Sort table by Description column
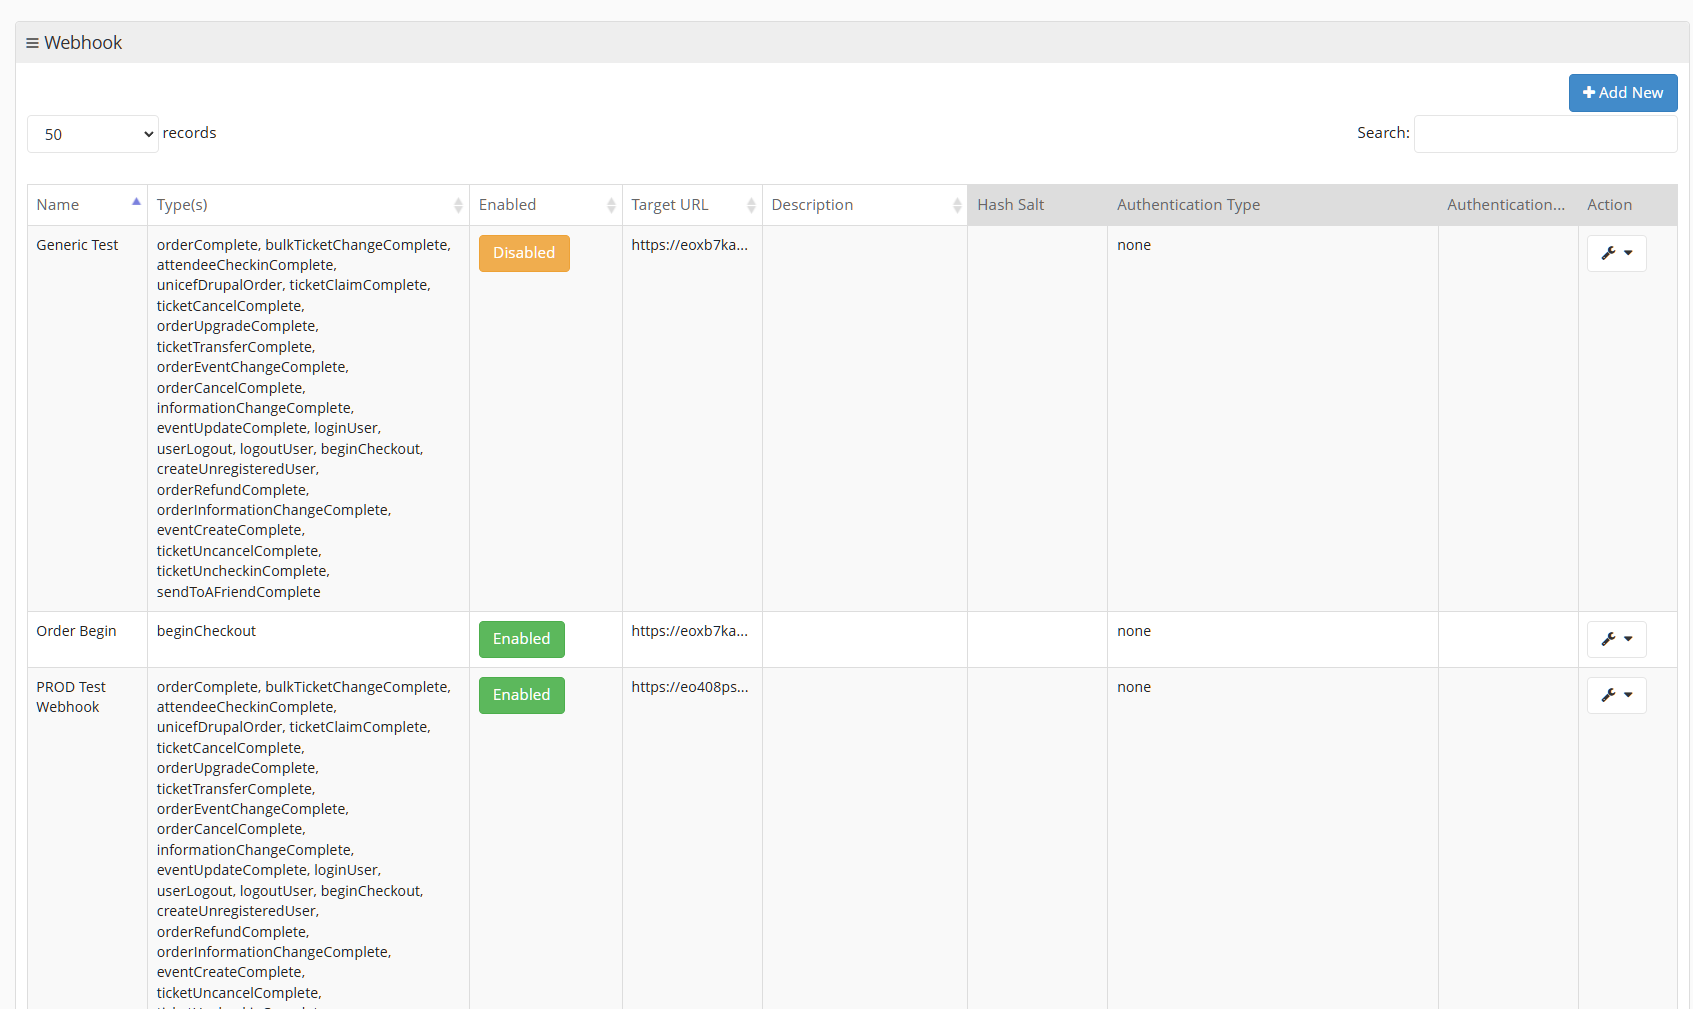 (x=865, y=205)
